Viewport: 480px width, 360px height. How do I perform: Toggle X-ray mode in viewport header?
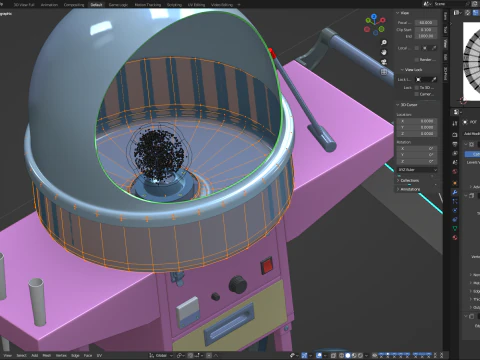pos(334,355)
